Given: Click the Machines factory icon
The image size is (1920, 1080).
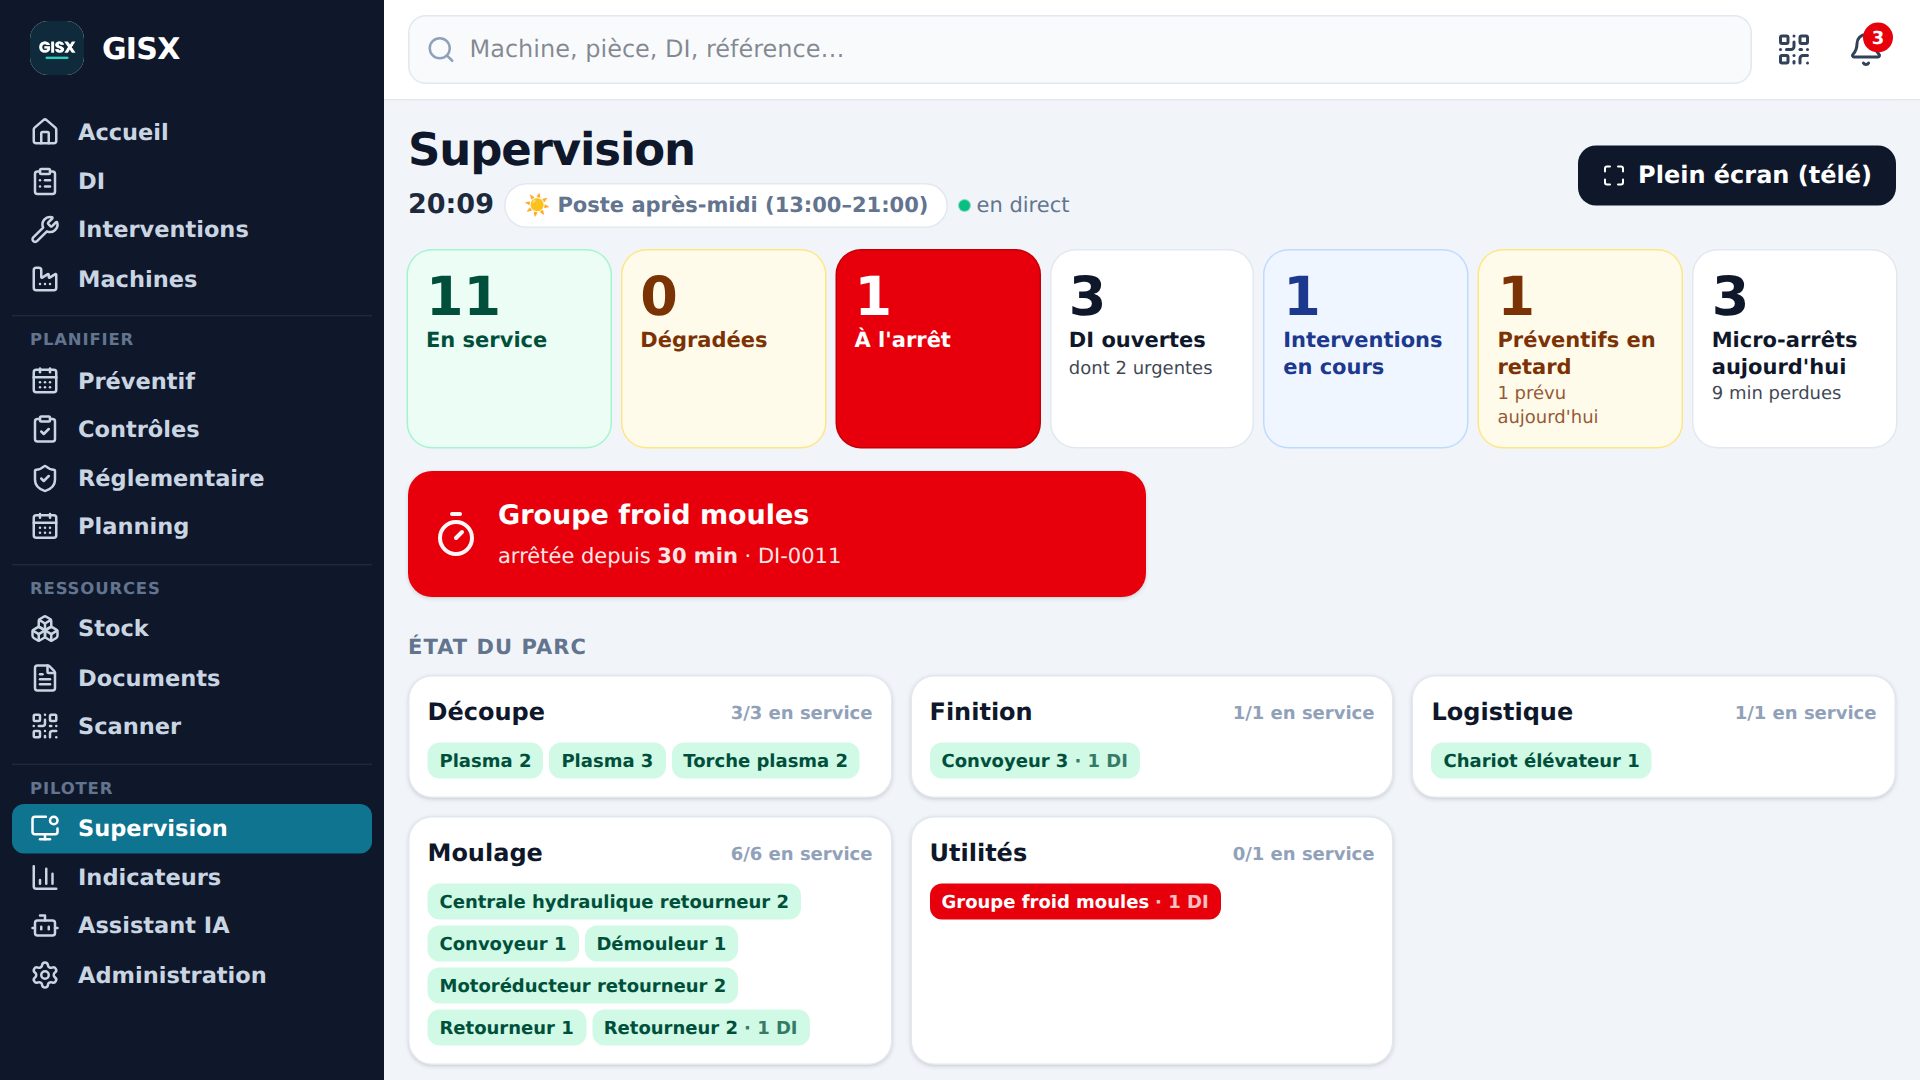Looking at the screenshot, I should click(45, 279).
